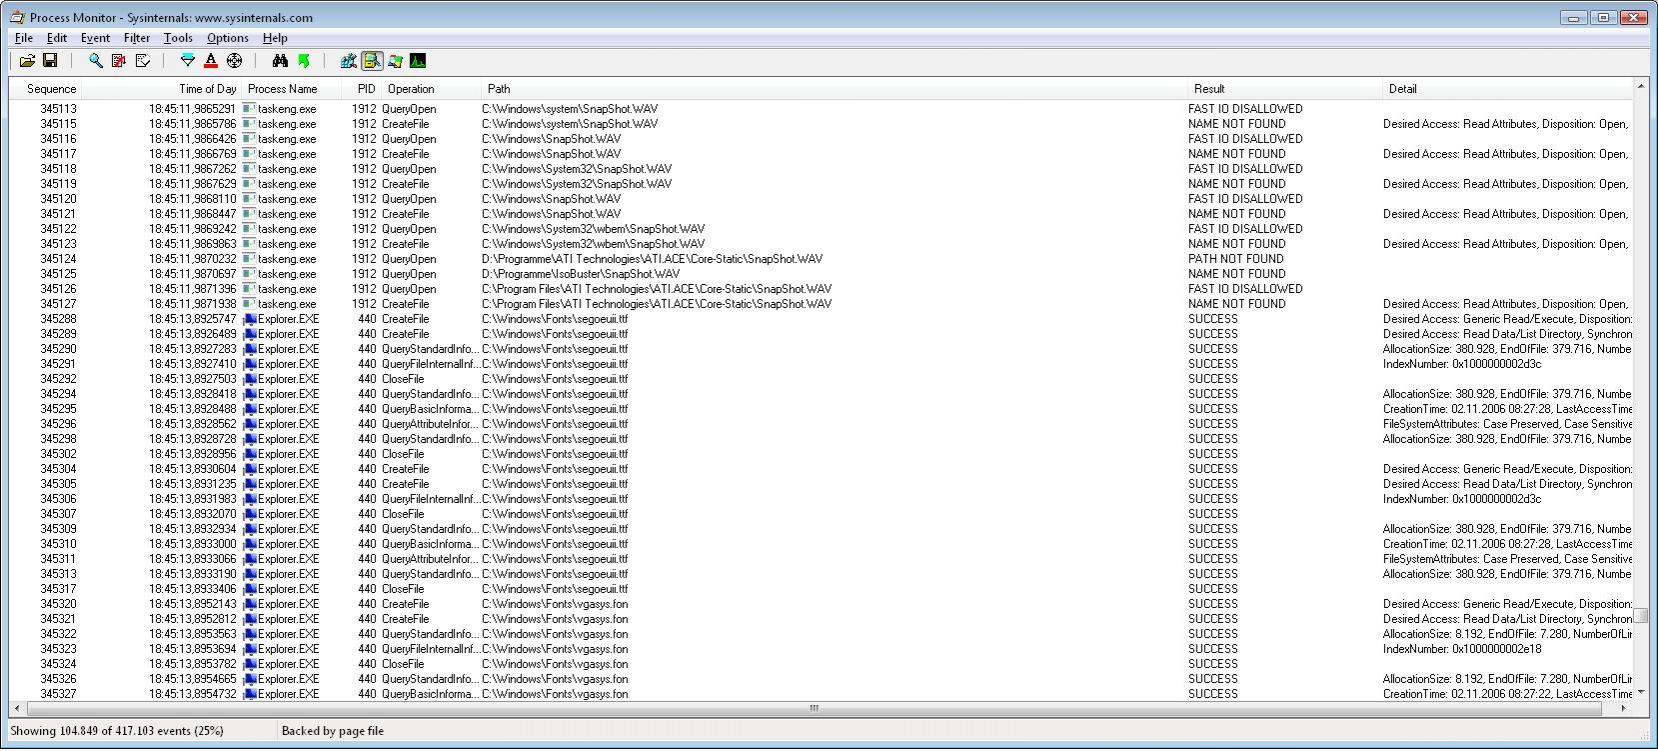Click 'Backed by page file' status text

click(333, 731)
